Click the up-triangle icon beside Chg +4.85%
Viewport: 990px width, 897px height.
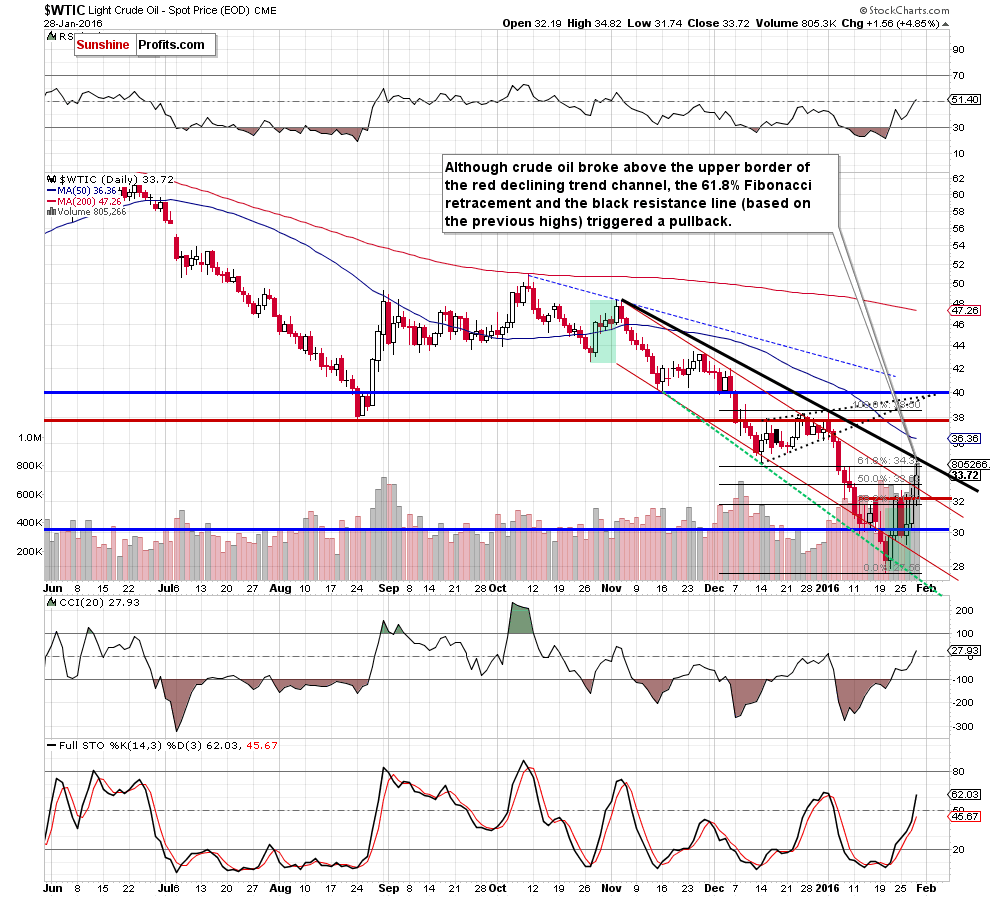(x=945, y=23)
